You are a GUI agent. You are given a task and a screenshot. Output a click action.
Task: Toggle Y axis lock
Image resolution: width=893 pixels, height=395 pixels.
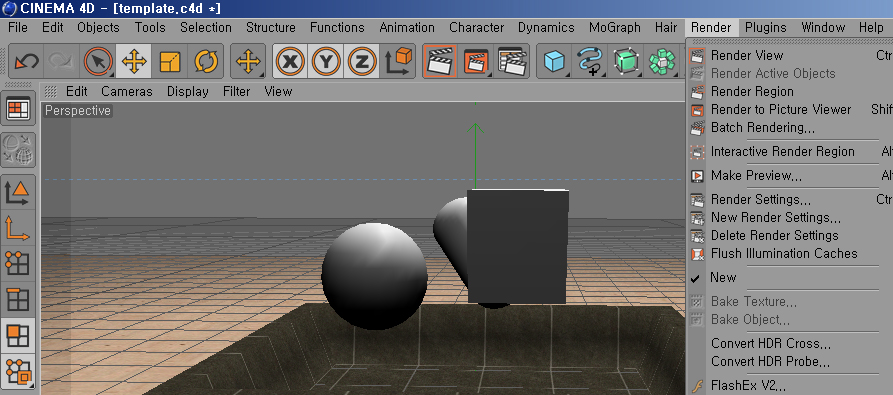(x=326, y=61)
